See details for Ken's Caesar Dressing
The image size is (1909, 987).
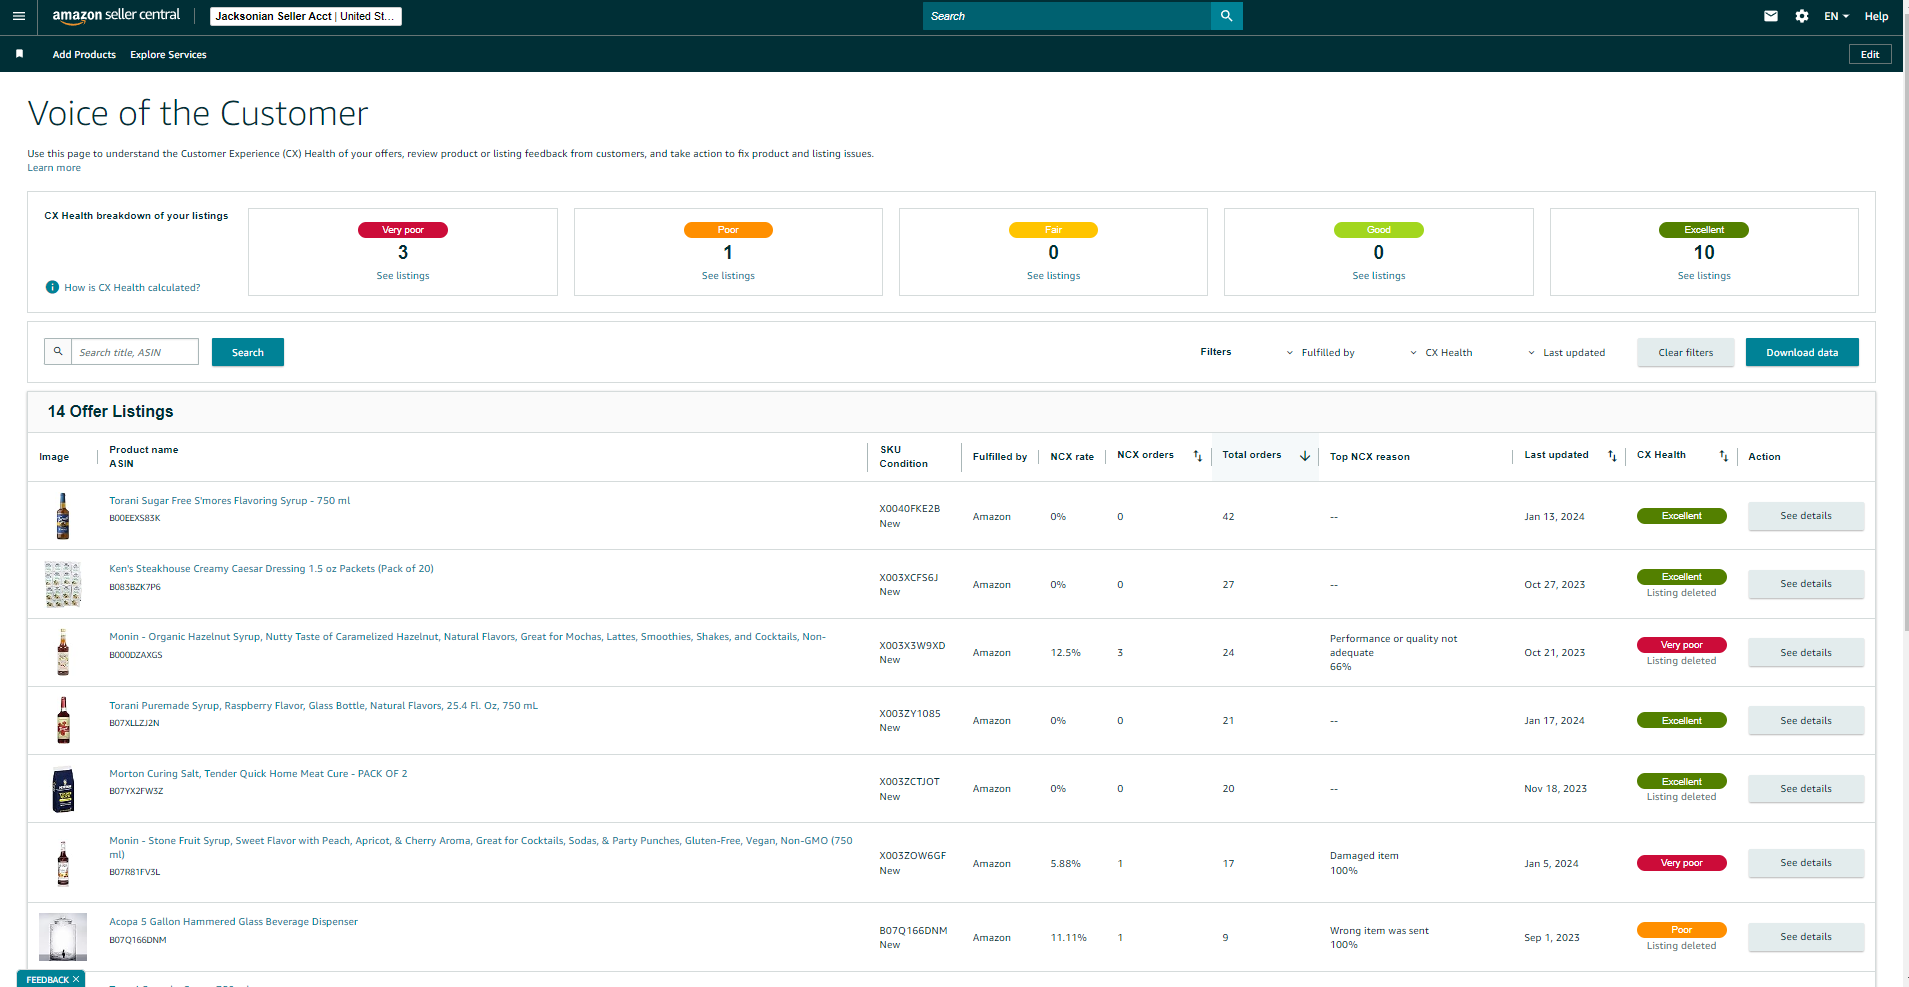point(1806,584)
